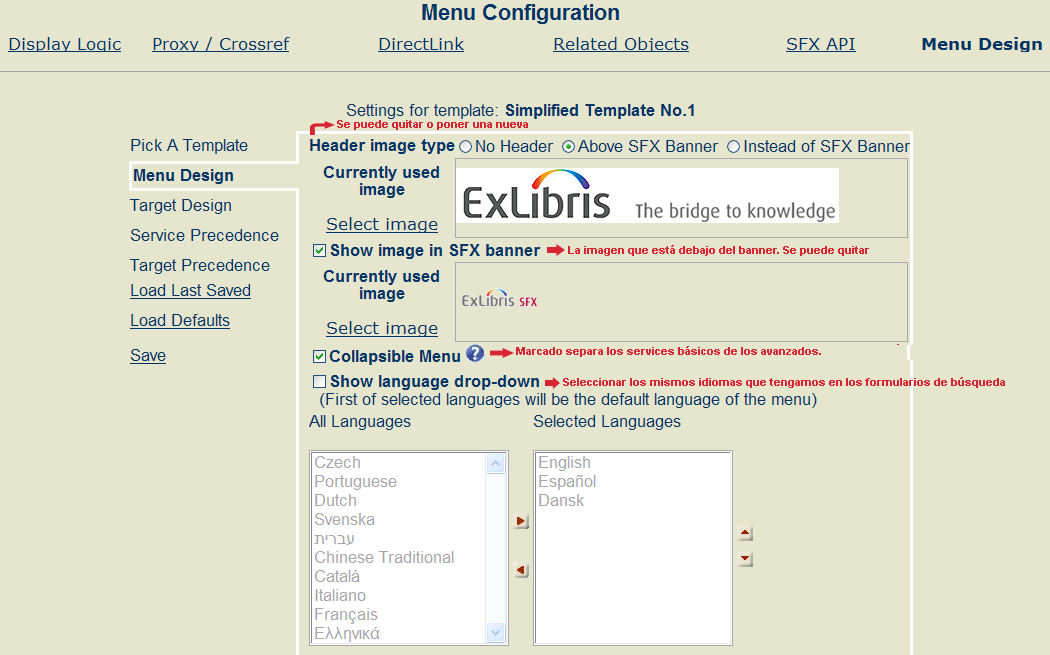Click the All Languages list scroll-down arrow
Screen dimensions: 1050x655
click(496, 632)
